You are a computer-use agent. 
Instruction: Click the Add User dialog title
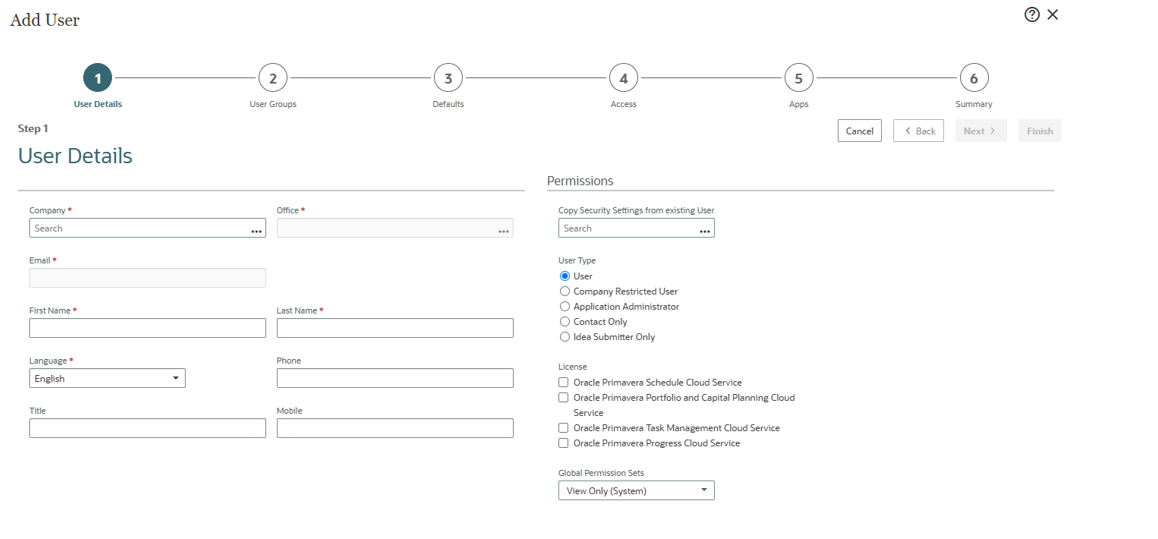click(44, 20)
